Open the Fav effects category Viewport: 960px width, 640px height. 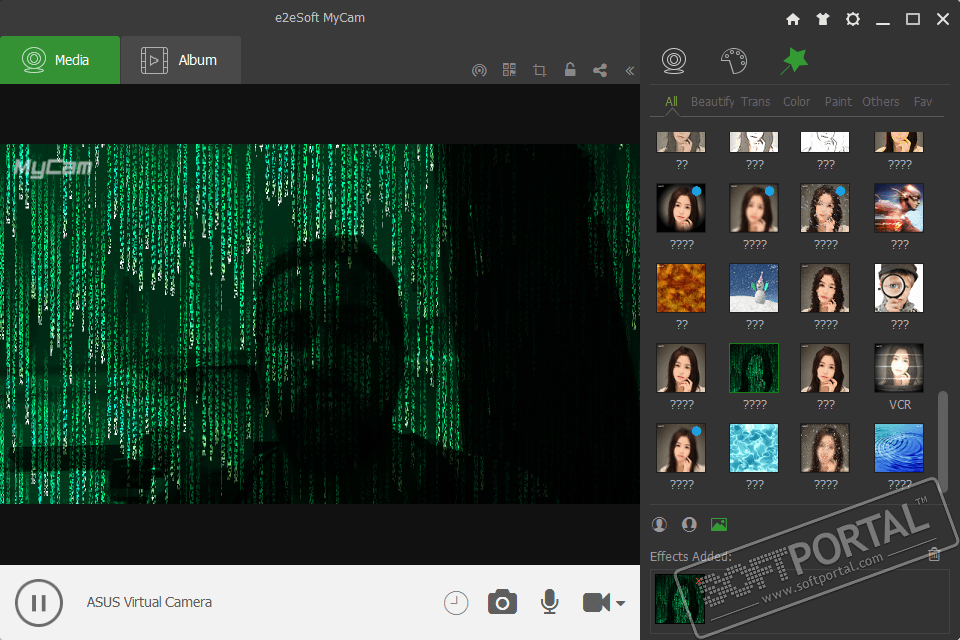pos(923,102)
